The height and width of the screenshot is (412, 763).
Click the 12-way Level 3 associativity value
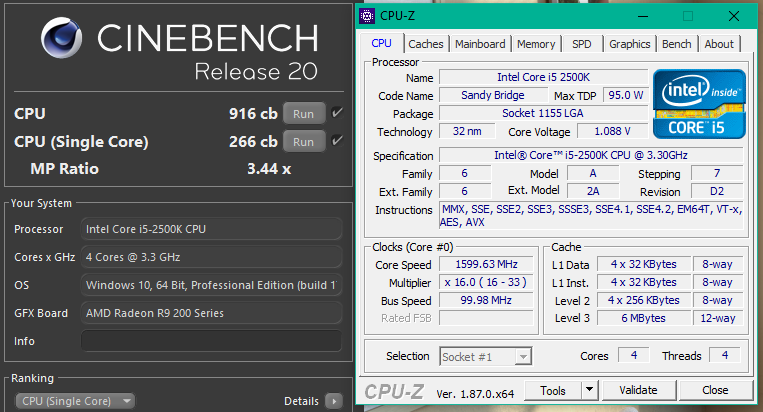click(718, 318)
